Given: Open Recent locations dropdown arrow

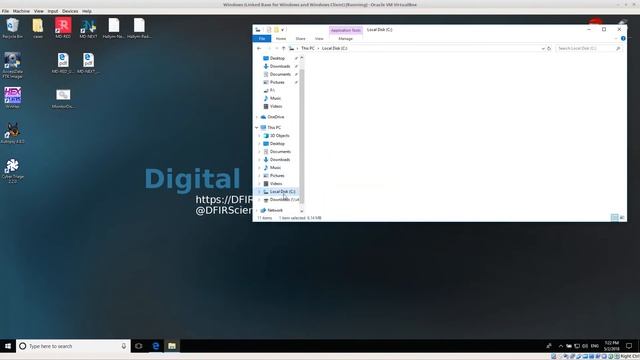Looking at the screenshot, I should click(277, 48).
